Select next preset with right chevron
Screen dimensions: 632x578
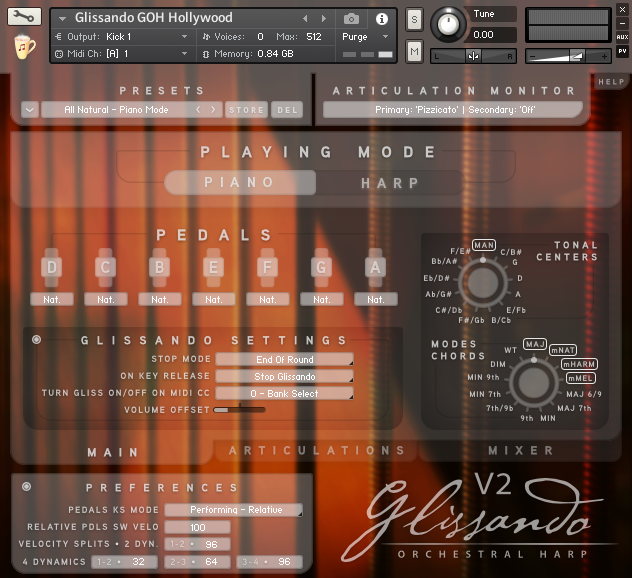click(213, 110)
